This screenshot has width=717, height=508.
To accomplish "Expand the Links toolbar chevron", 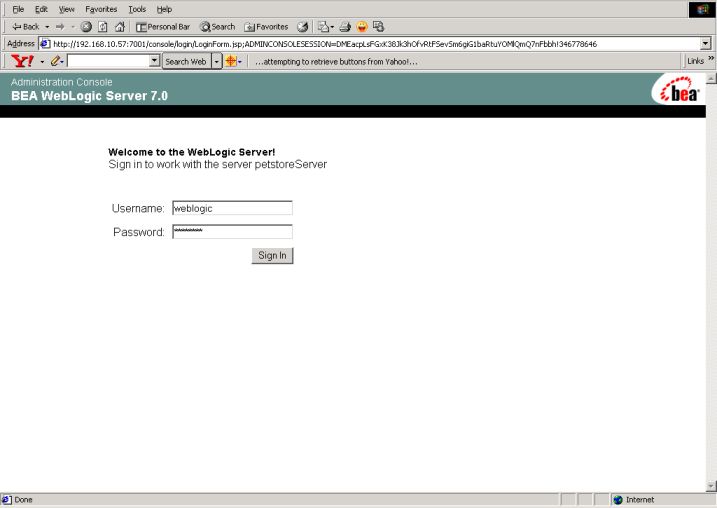I will (711, 59).
